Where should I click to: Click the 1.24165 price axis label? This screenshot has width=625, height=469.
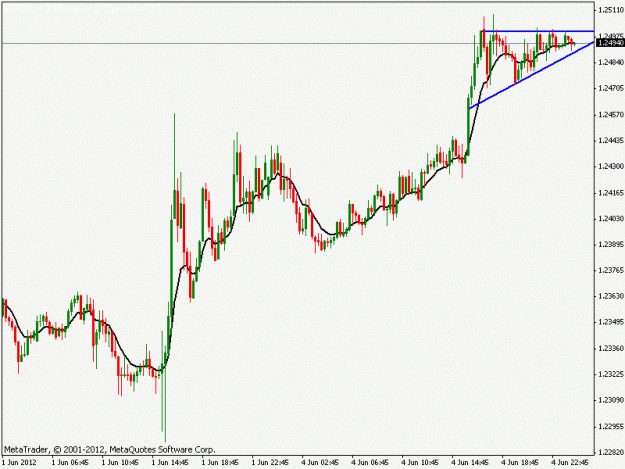[611, 193]
